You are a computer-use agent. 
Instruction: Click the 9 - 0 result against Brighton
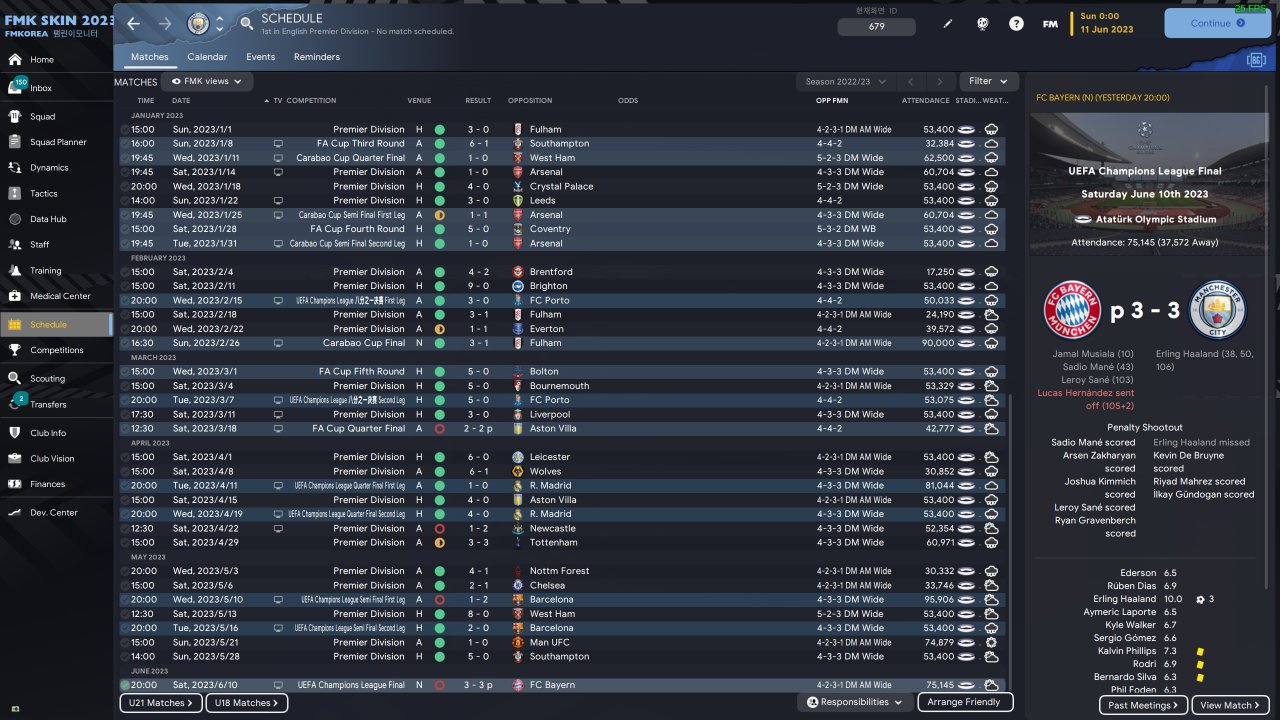[x=479, y=286]
